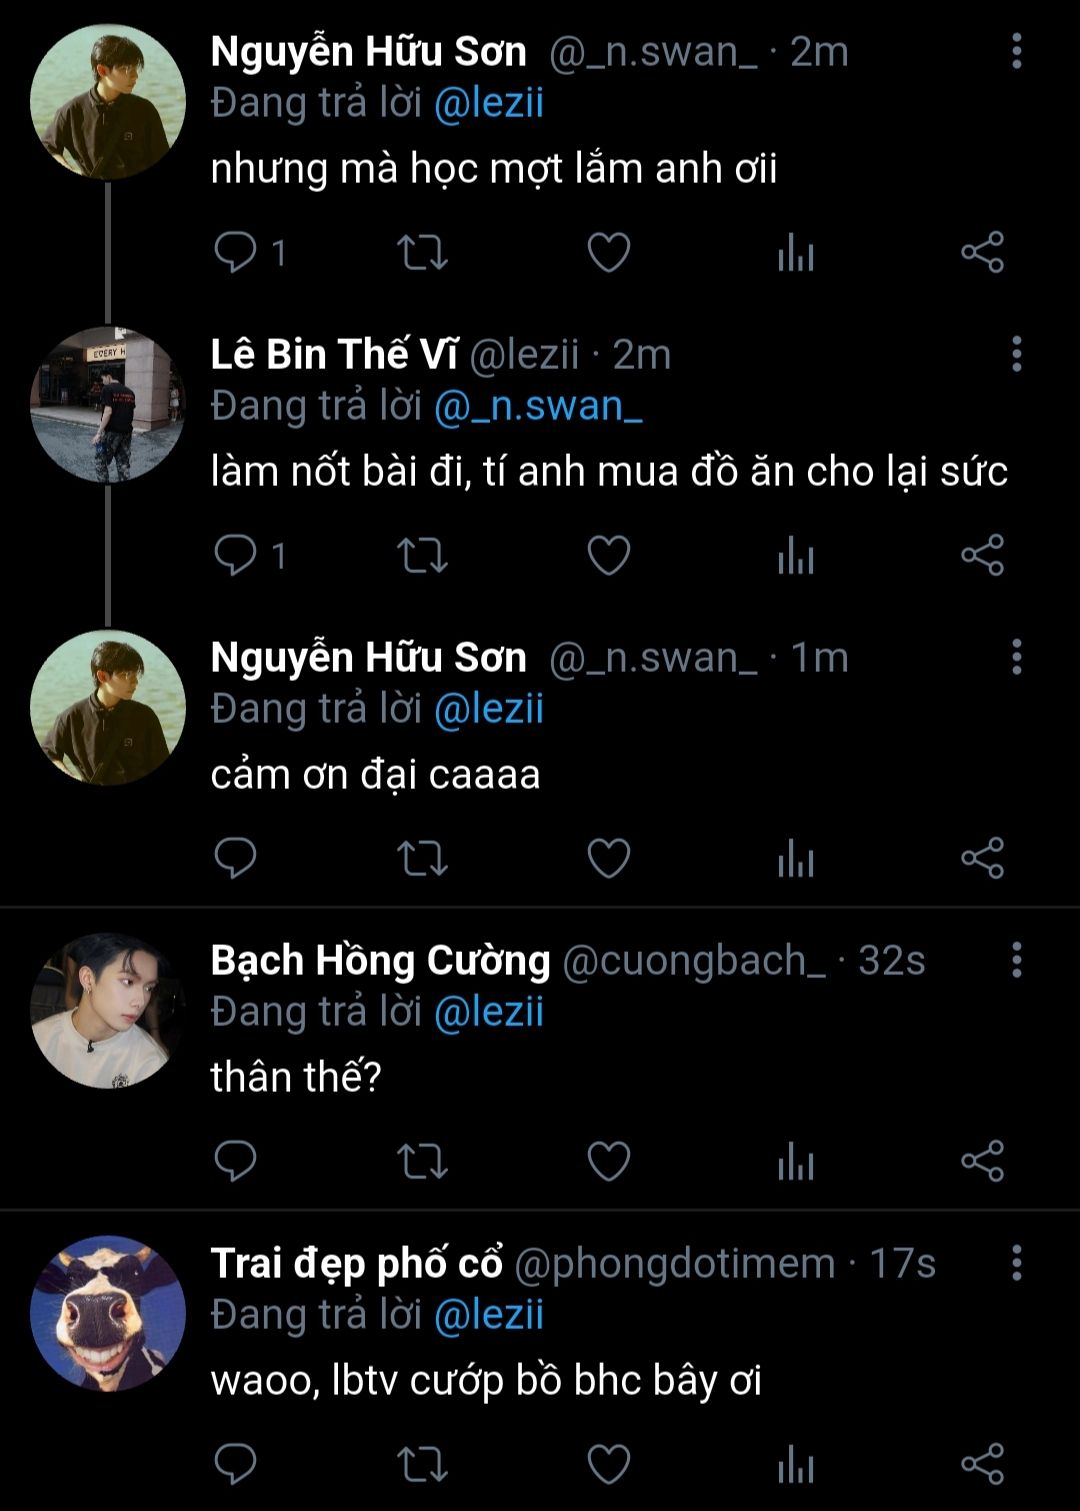Open Trai đẹp phố cổ's cow avatar
1080x1511 pixels.
click(108, 1313)
